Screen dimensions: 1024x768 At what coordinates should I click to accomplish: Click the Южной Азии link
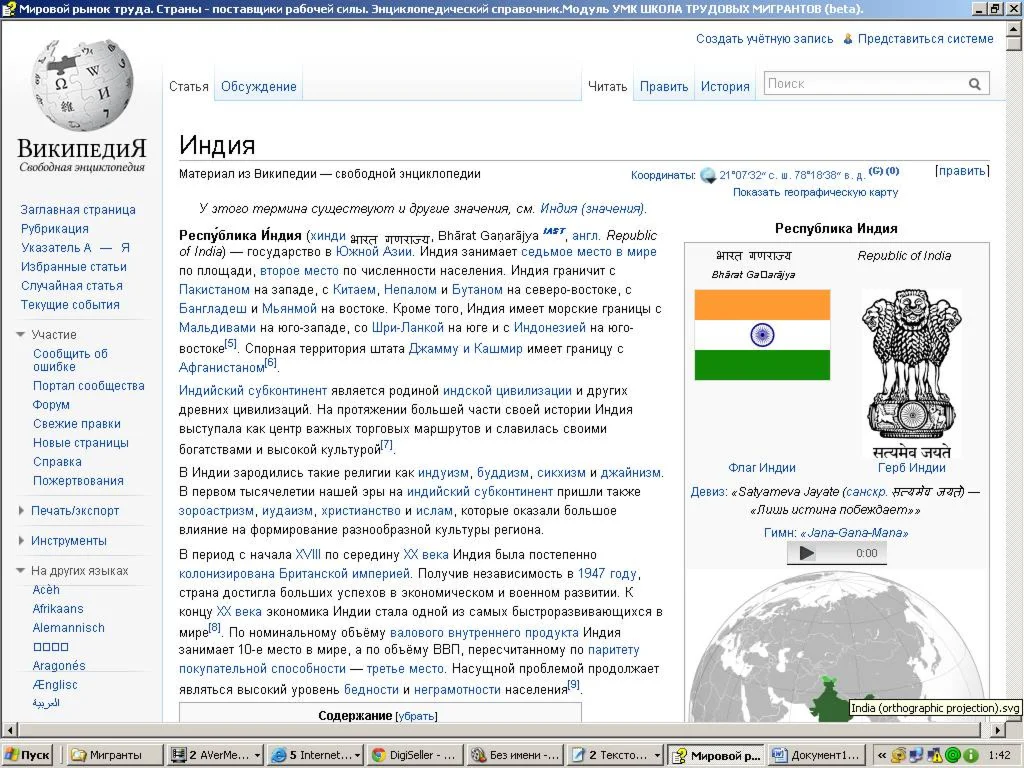pos(373,252)
